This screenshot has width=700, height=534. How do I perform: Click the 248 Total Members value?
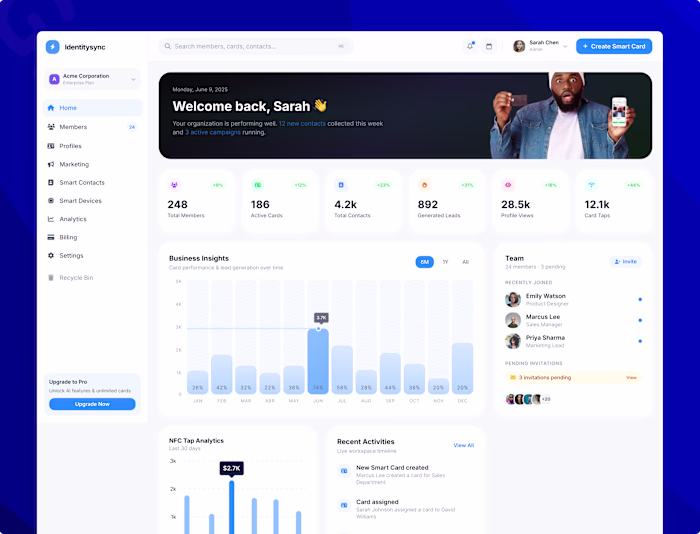click(178, 204)
